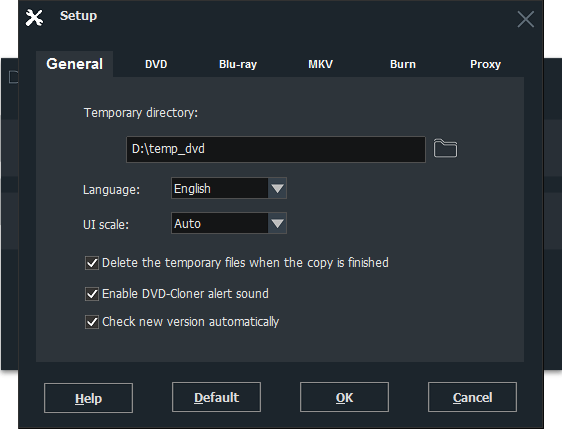Expand the UI scale dropdown arrow
This screenshot has width=562, height=429.
[277, 223]
